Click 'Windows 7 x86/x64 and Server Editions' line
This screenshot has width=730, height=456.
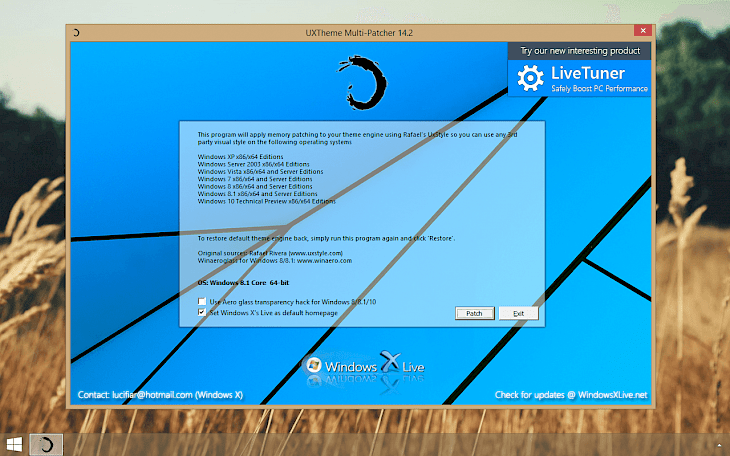255,179
